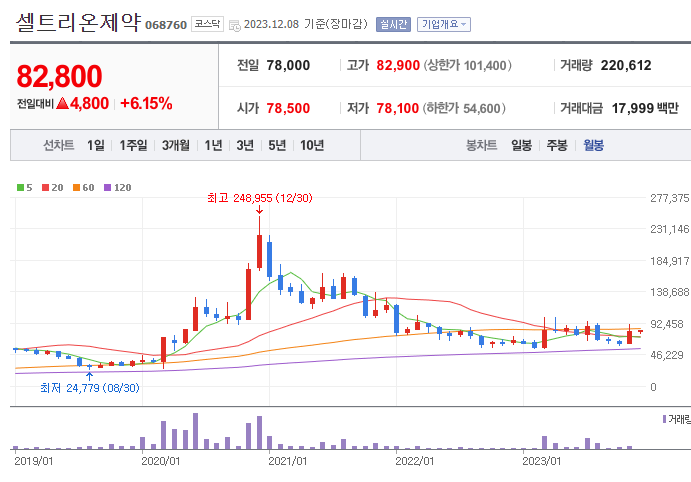Click the orange 60-period moving average swatch
Screen dimensions: 691x482
tap(76, 188)
